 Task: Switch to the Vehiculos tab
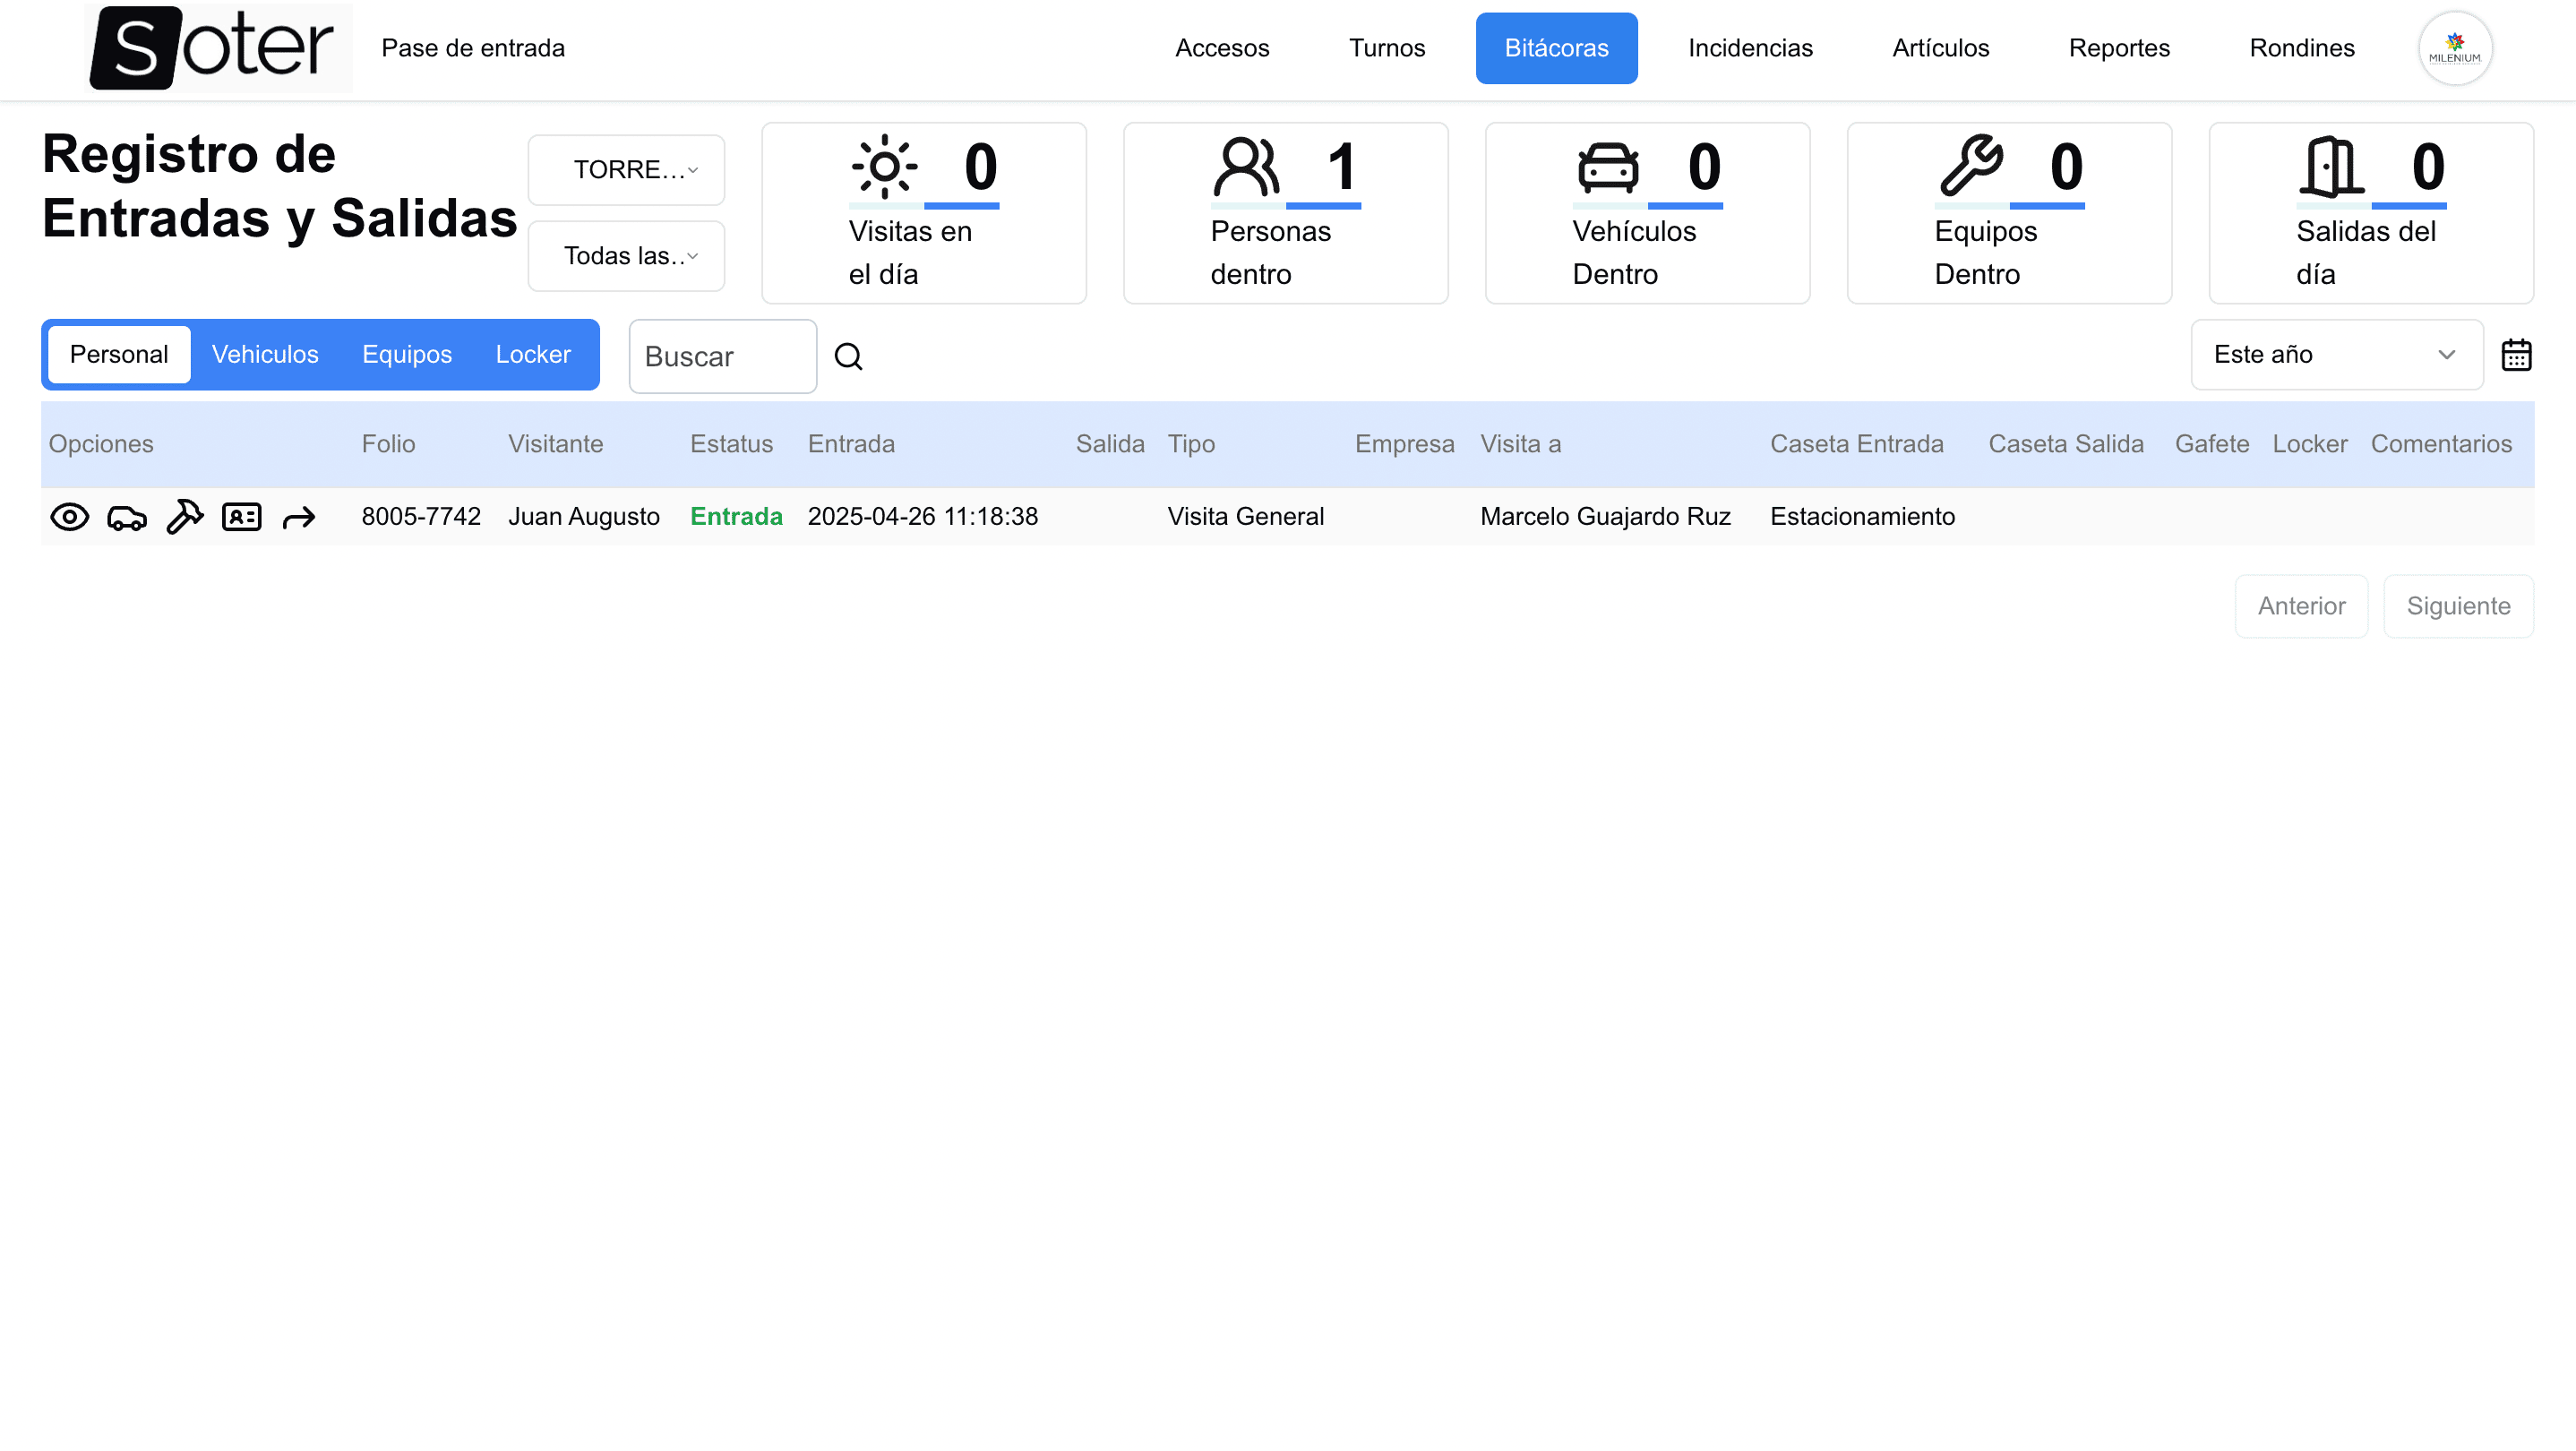[x=265, y=355]
